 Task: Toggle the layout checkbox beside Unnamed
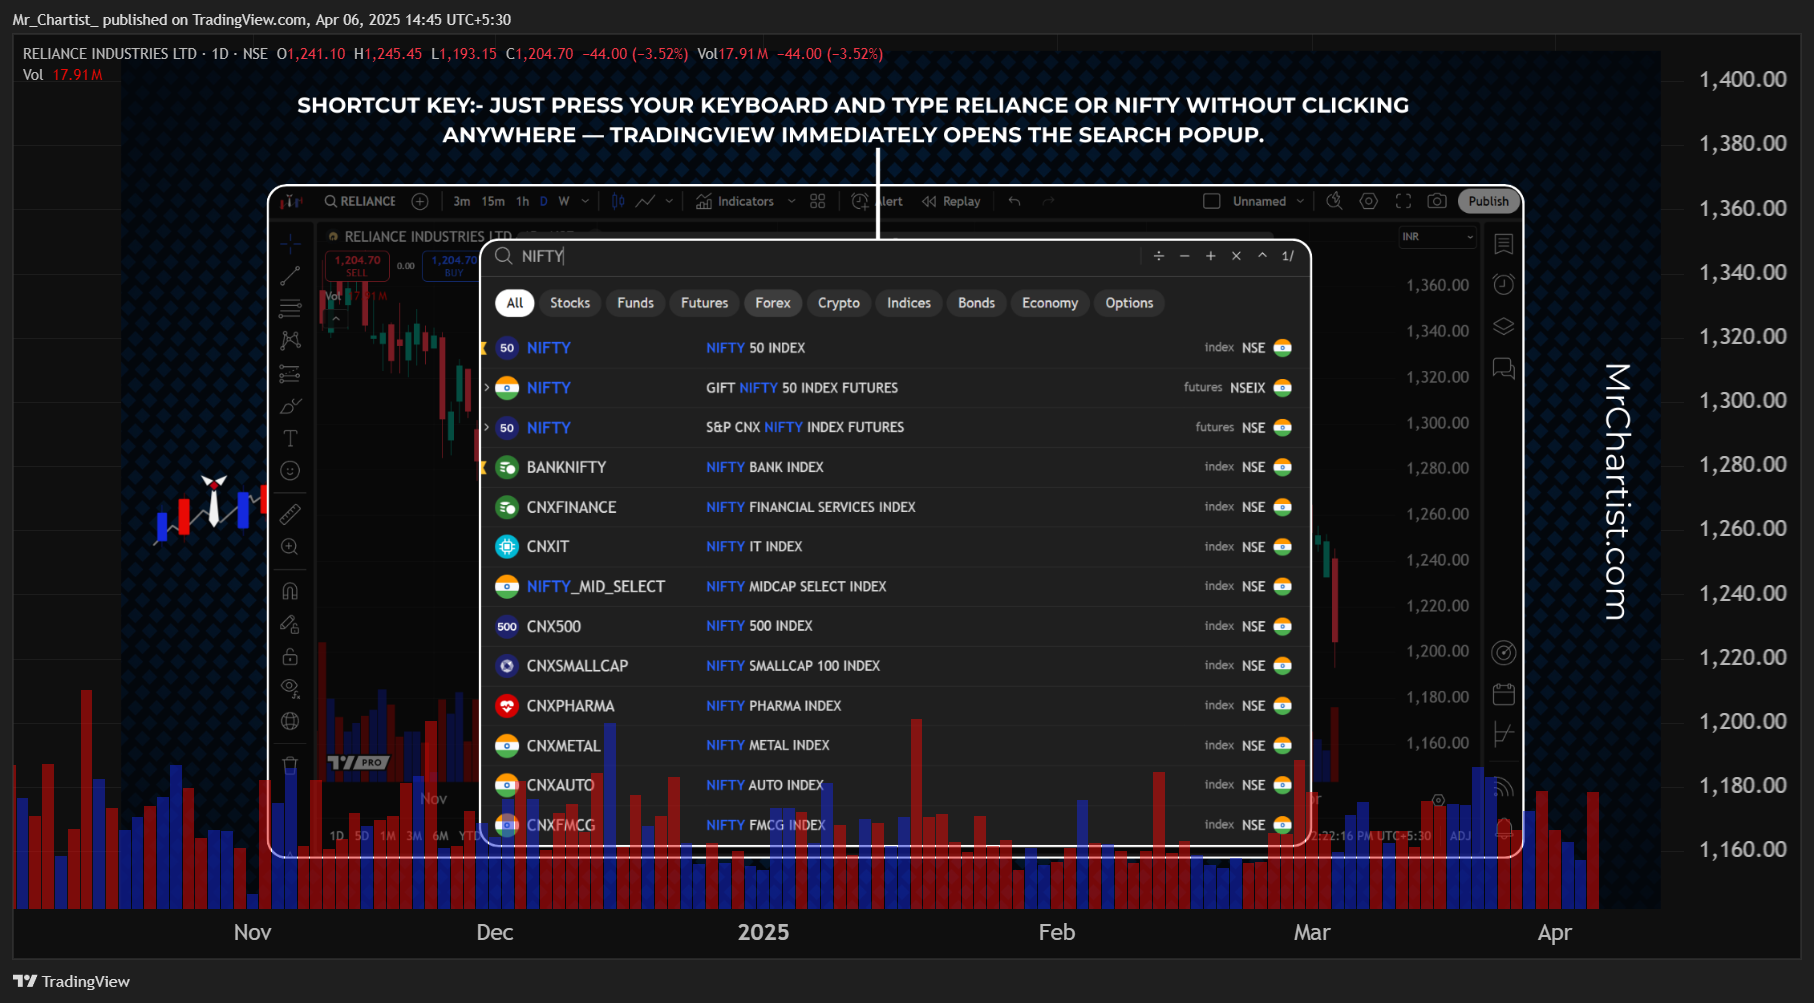point(1211,201)
